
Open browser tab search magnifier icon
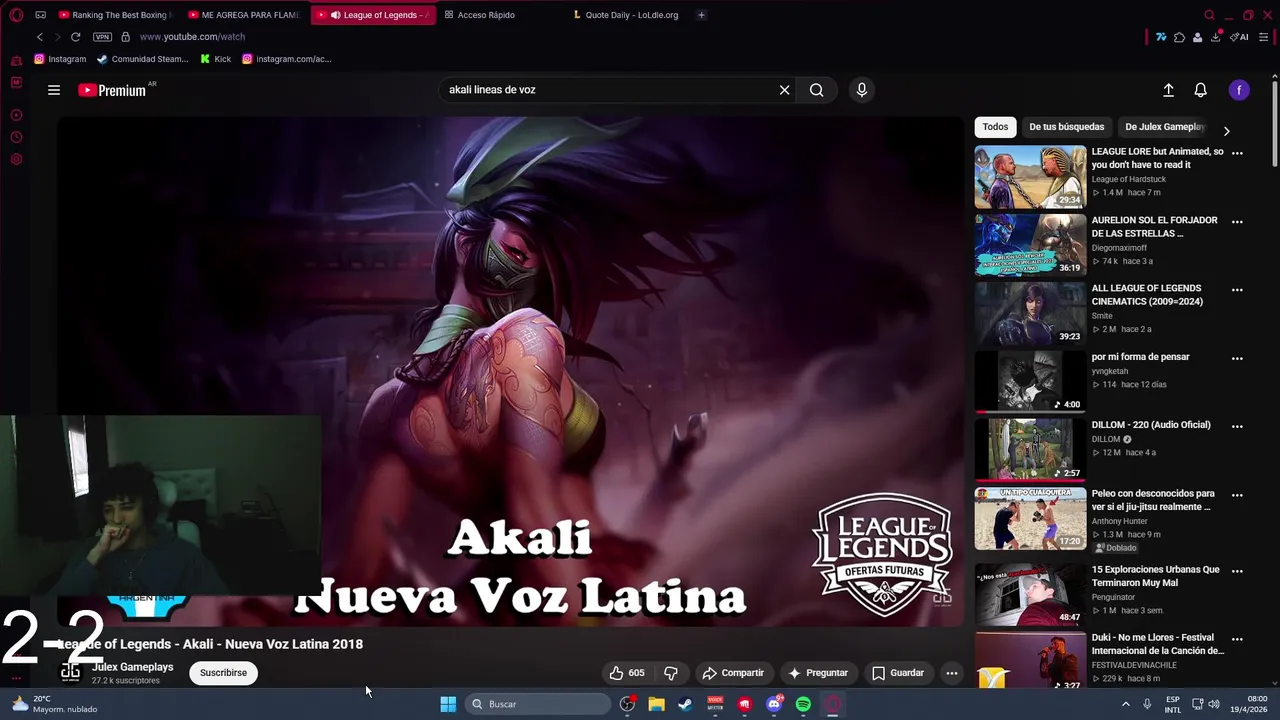(x=1209, y=15)
